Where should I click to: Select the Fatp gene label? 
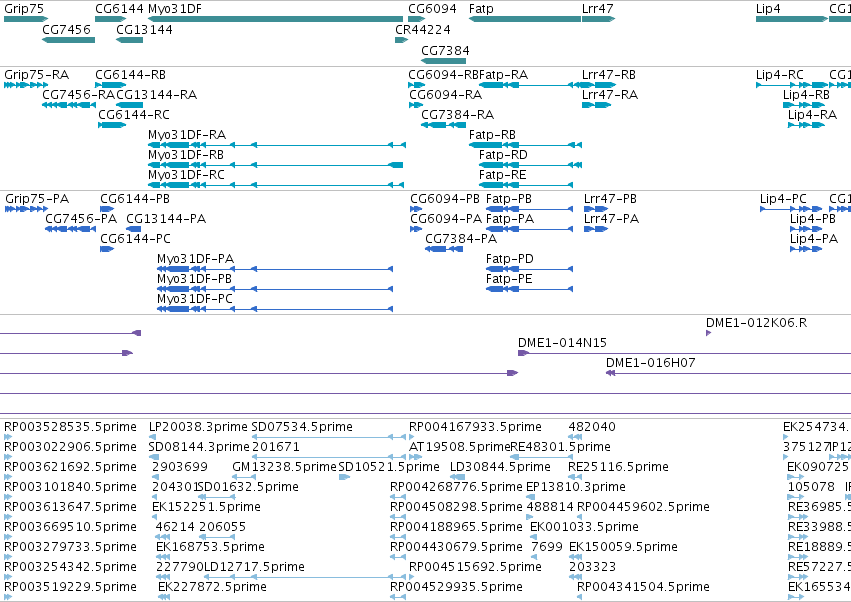point(481,9)
